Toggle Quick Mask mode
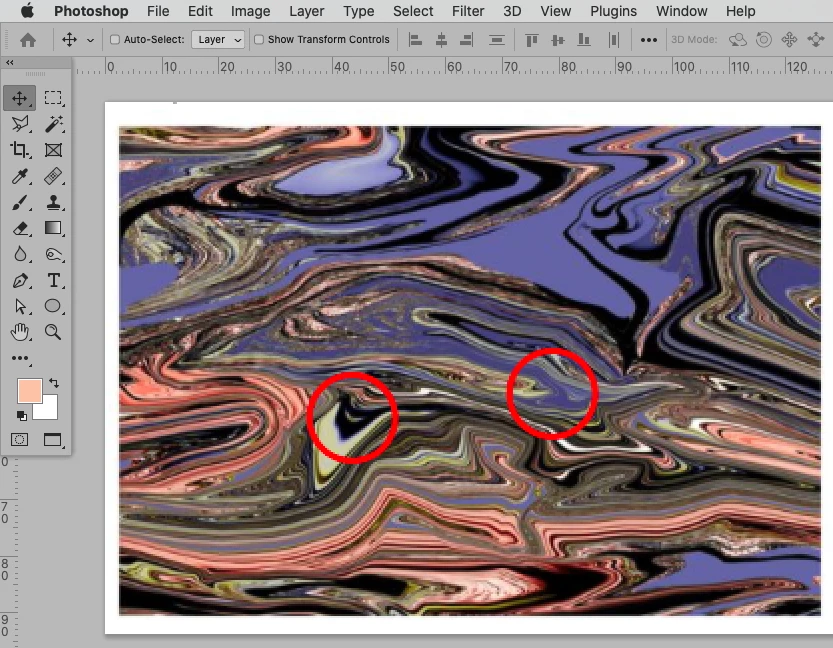Viewport: 833px width, 648px height. pos(20,440)
